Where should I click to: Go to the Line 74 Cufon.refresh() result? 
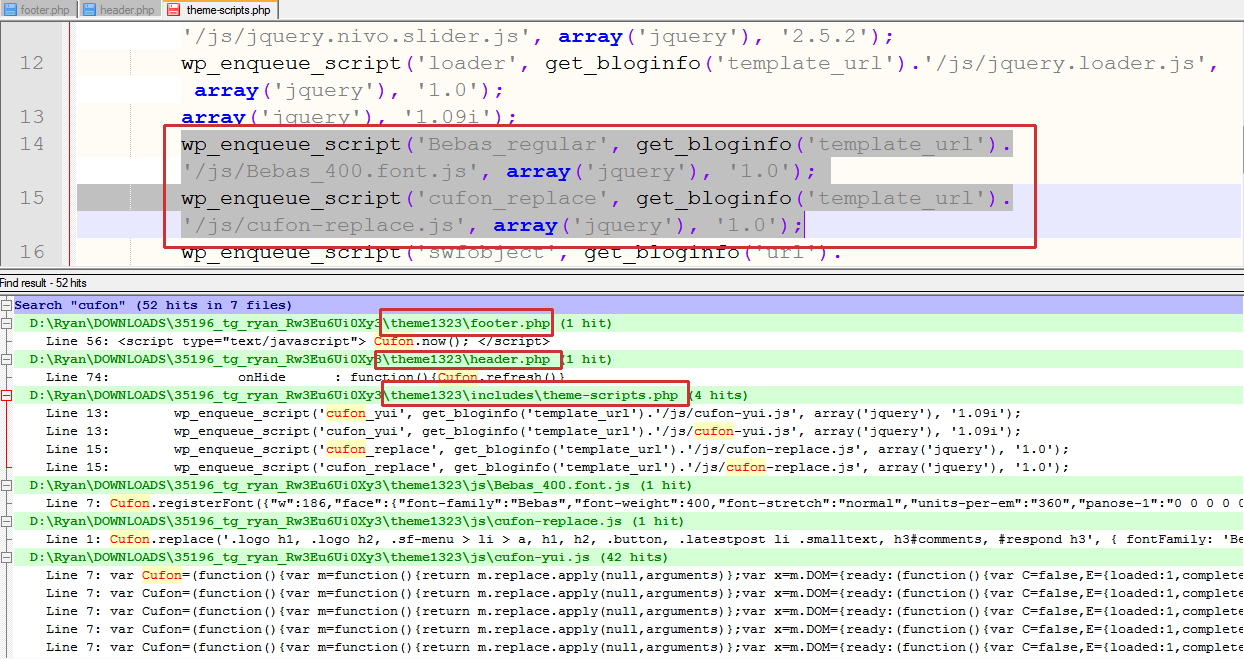click(x=306, y=377)
